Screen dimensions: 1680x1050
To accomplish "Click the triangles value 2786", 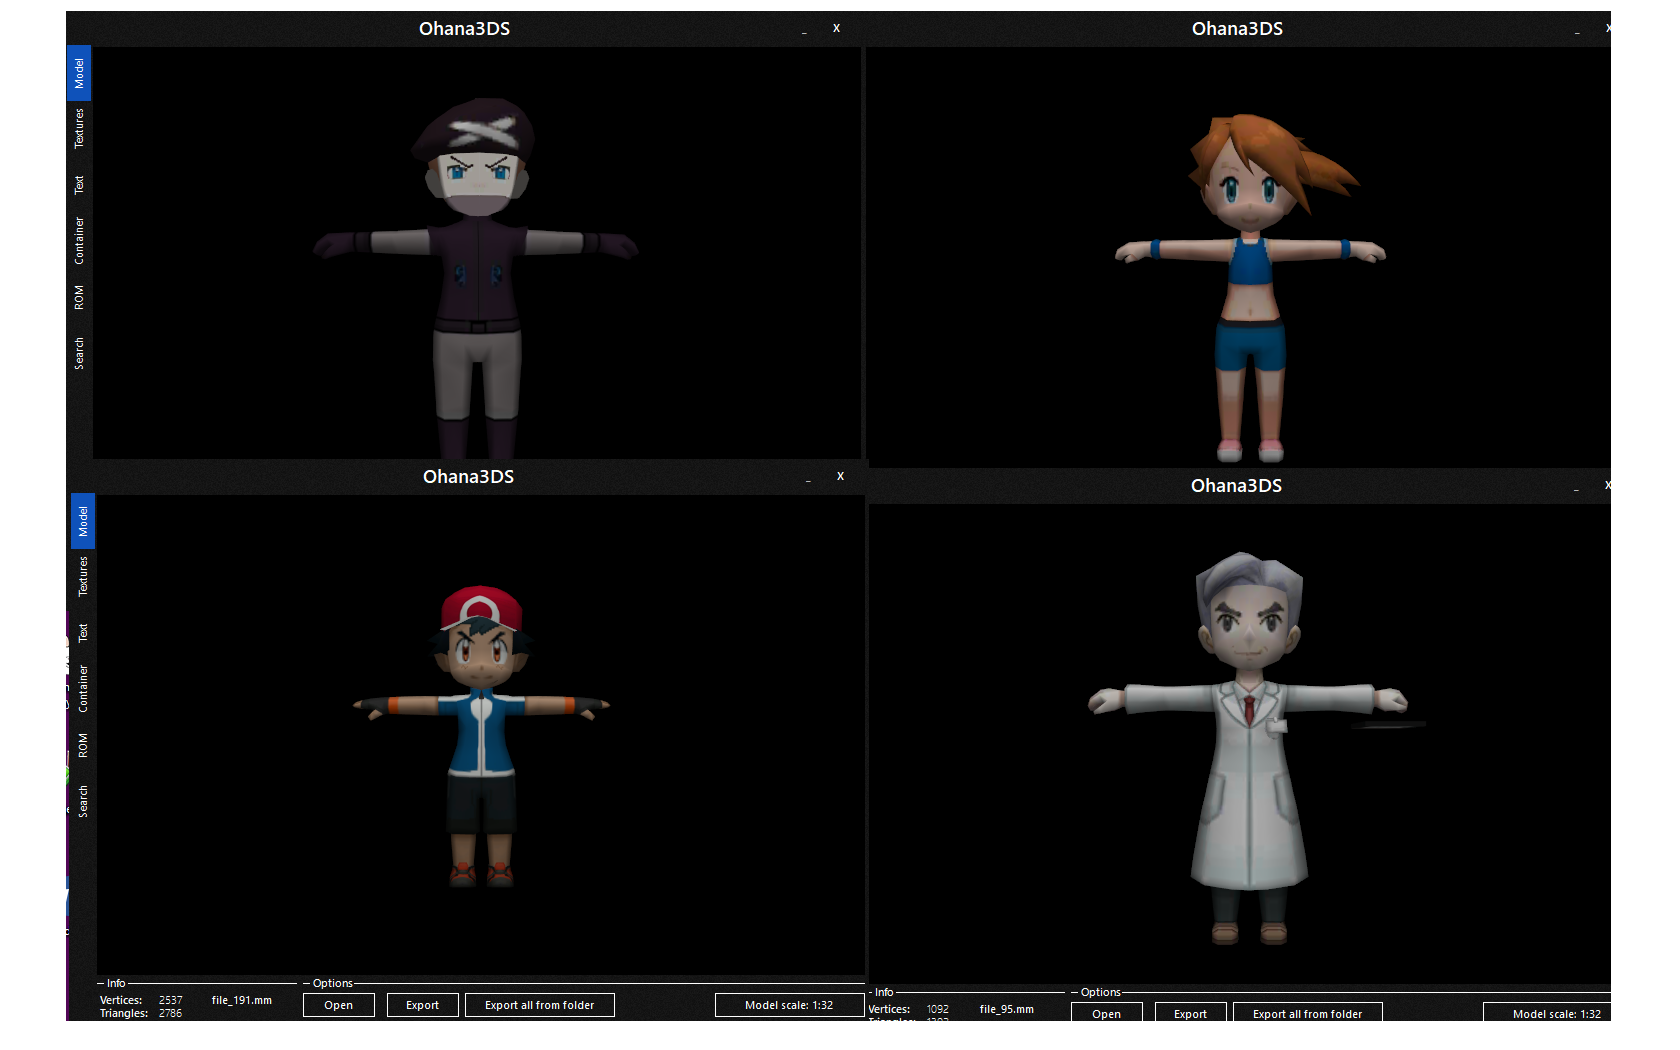I will coord(171,1013).
